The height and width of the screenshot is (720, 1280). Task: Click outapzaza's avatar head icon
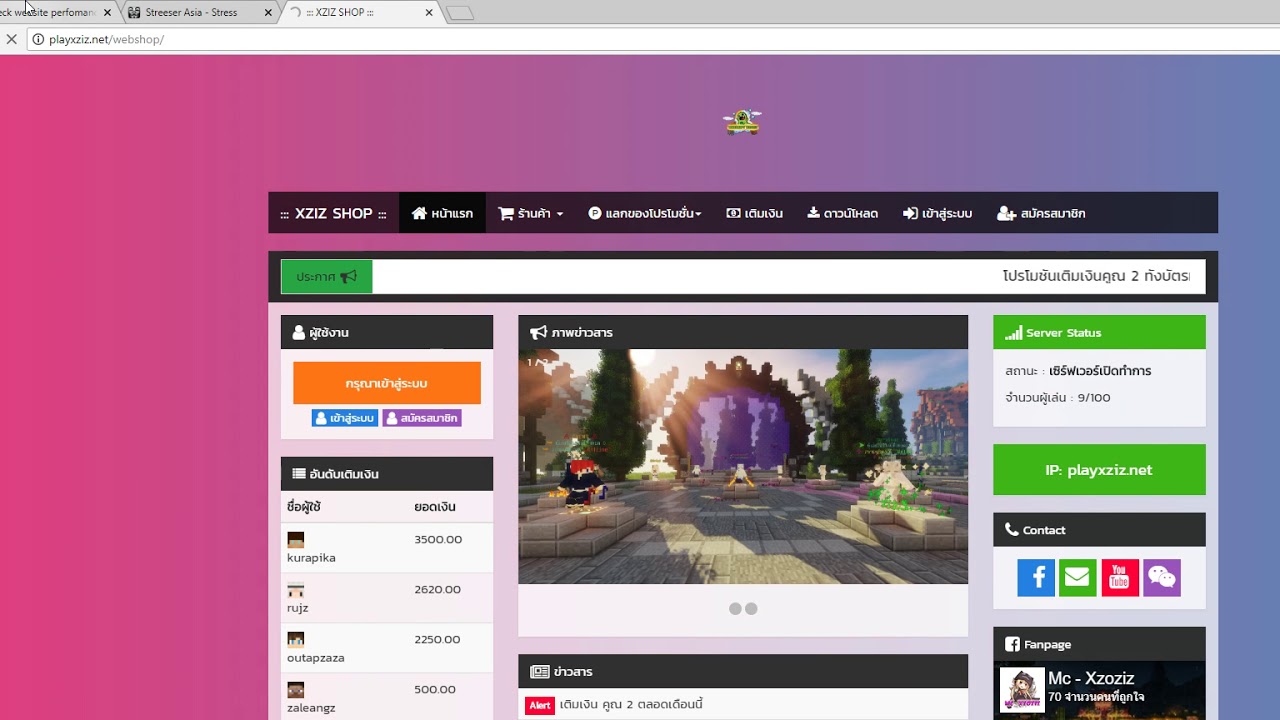295,640
